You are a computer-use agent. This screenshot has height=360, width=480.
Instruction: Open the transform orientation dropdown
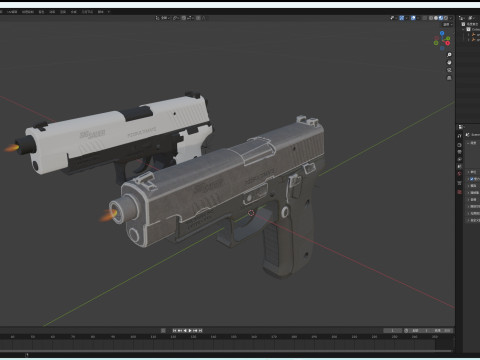pos(163,18)
